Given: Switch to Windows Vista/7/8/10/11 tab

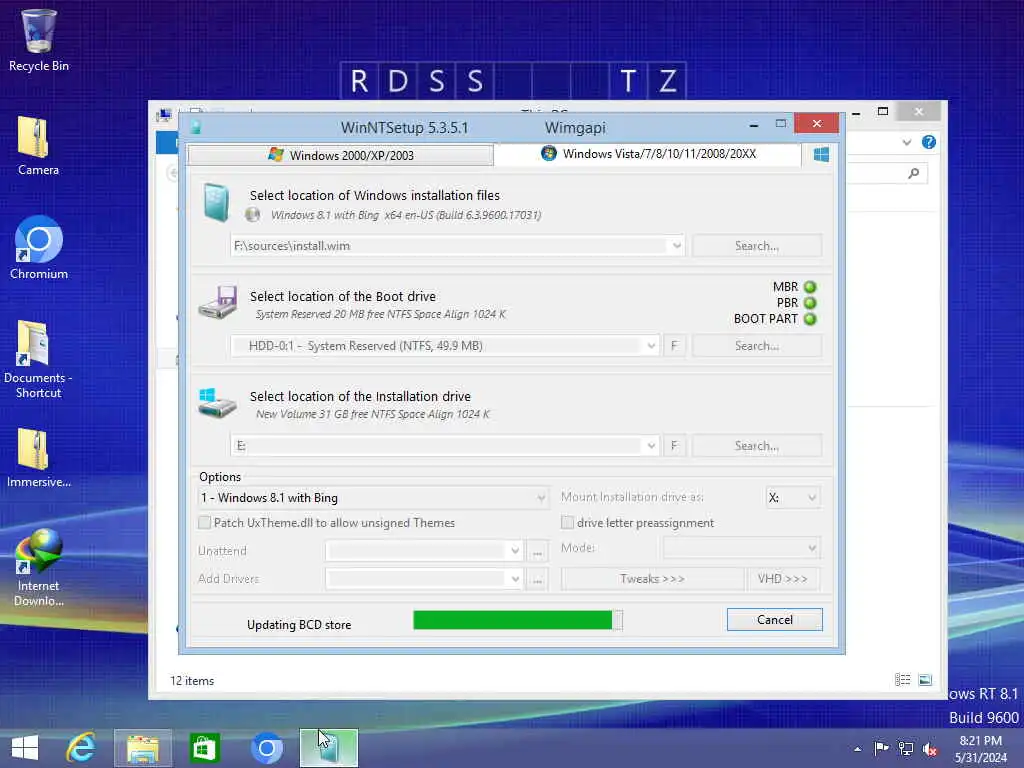Looking at the screenshot, I should tap(648, 153).
